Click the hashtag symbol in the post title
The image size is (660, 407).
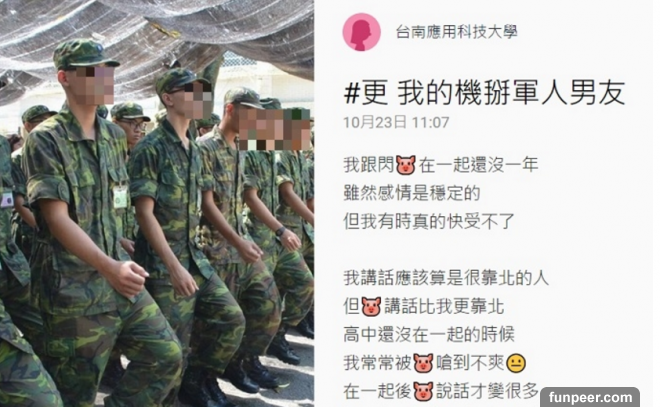(352, 93)
